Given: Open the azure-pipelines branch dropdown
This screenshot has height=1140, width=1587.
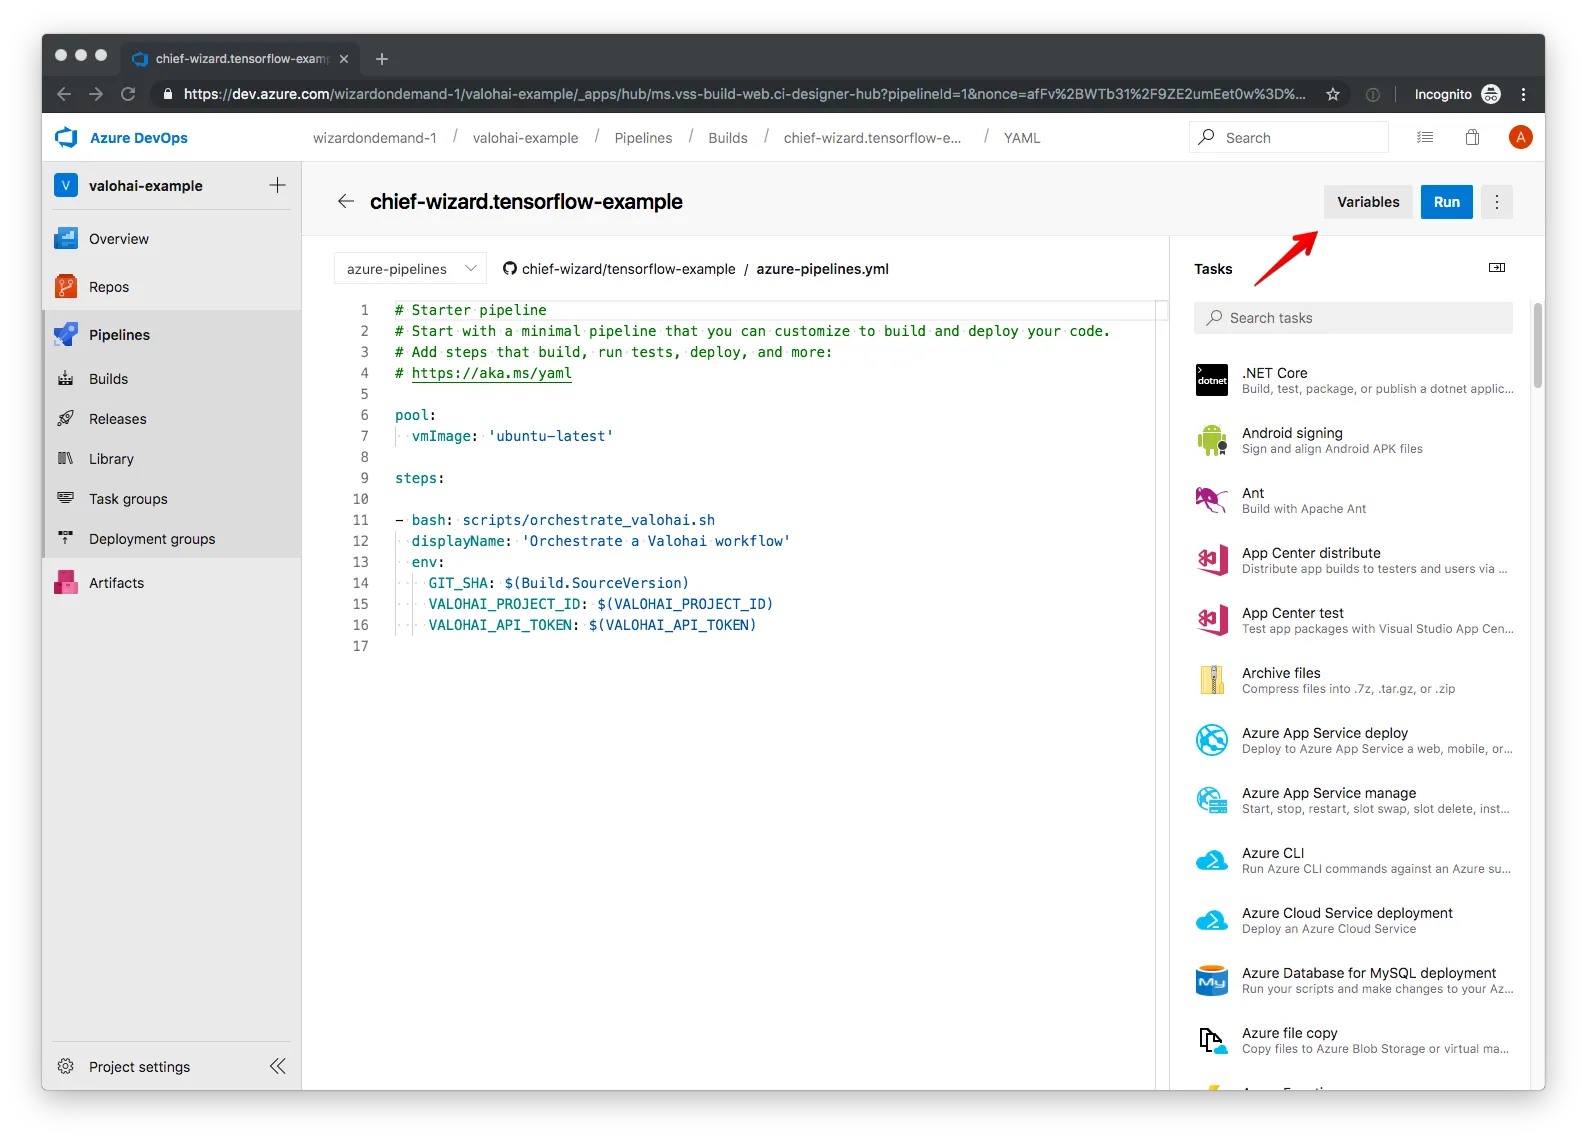Looking at the screenshot, I should click(410, 269).
